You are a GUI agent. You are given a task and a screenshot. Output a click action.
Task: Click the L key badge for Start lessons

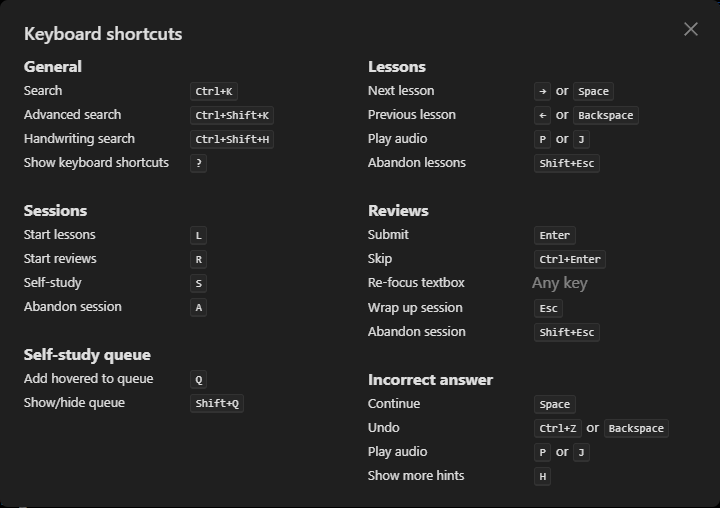coord(199,235)
